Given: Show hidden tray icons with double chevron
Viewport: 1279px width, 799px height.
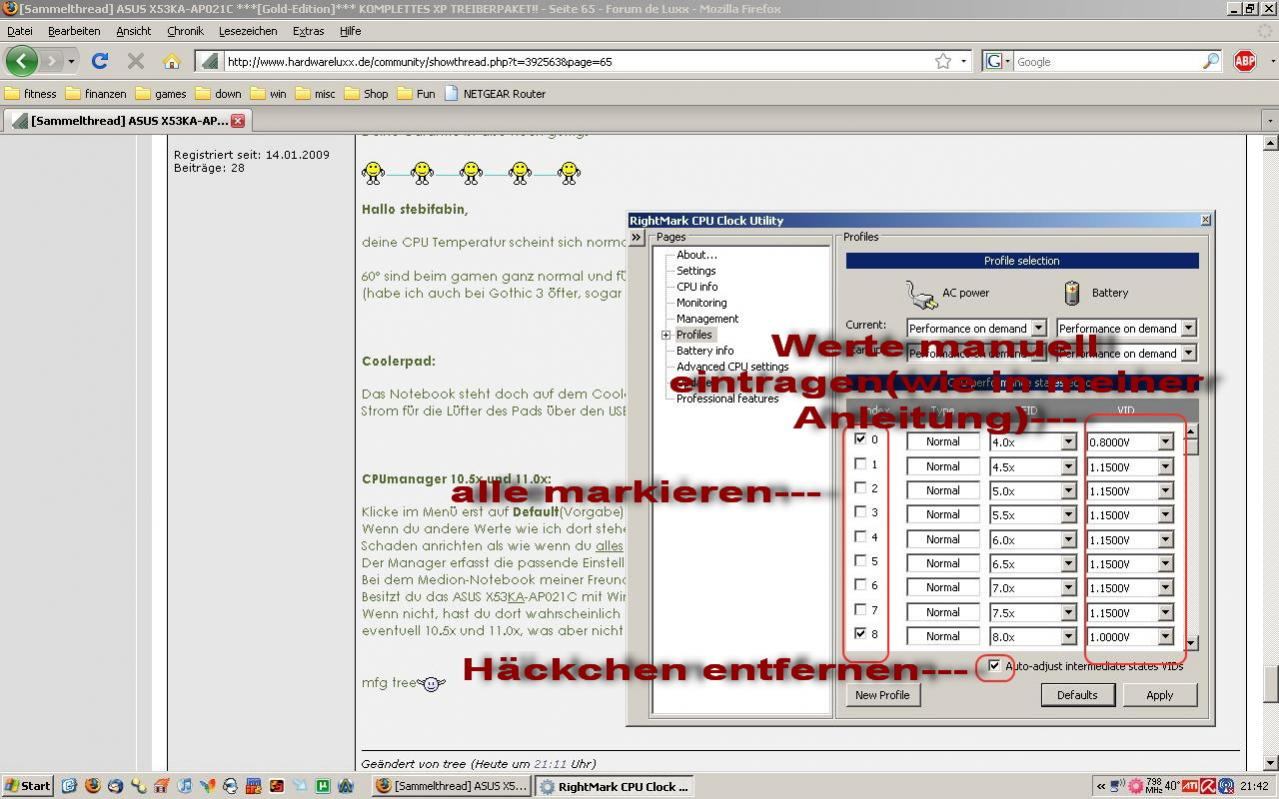Looking at the screenshot, I should point(1101,786).
